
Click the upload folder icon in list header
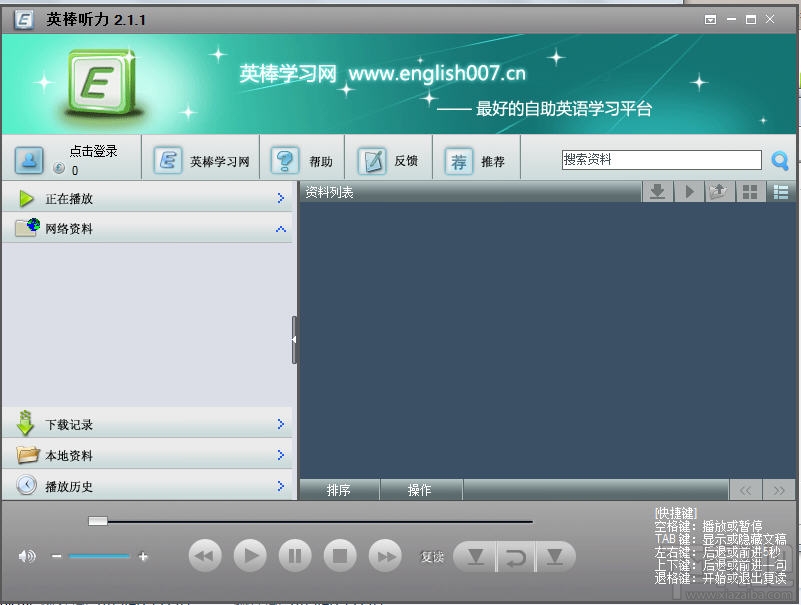tap(719, 192)
